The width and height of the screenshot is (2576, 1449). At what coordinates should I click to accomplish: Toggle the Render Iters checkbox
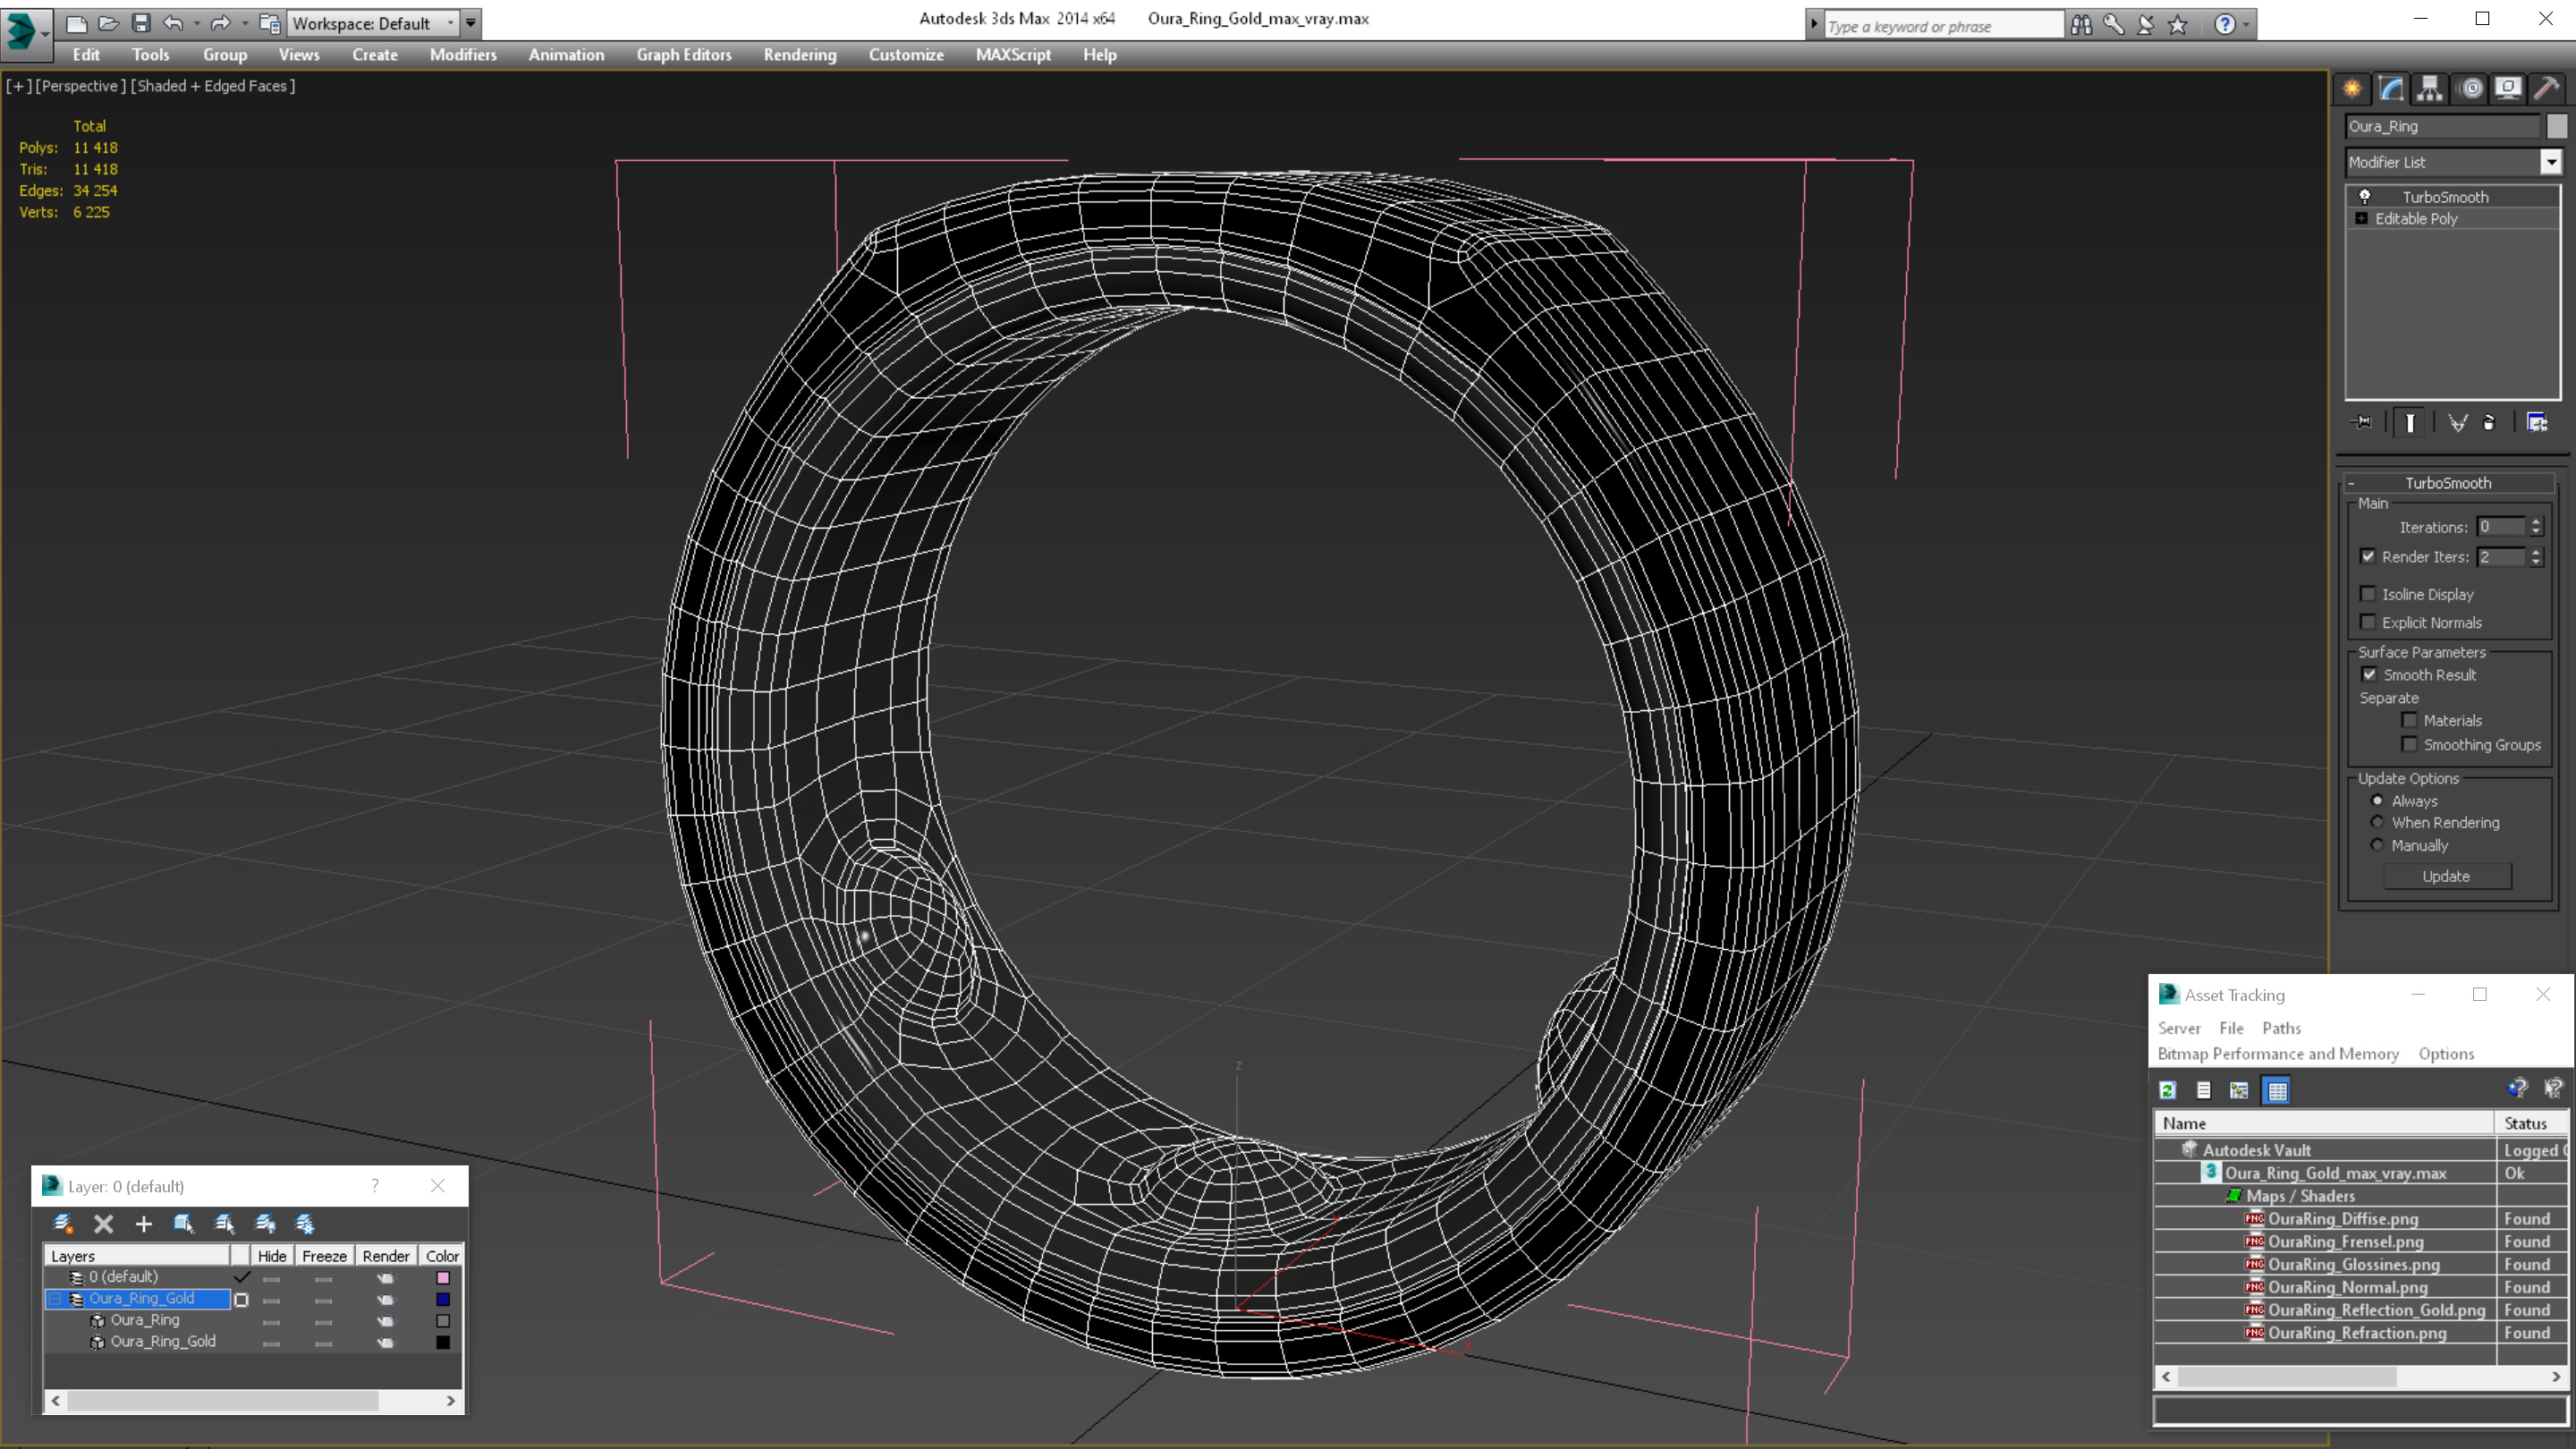pos(2368,557)
